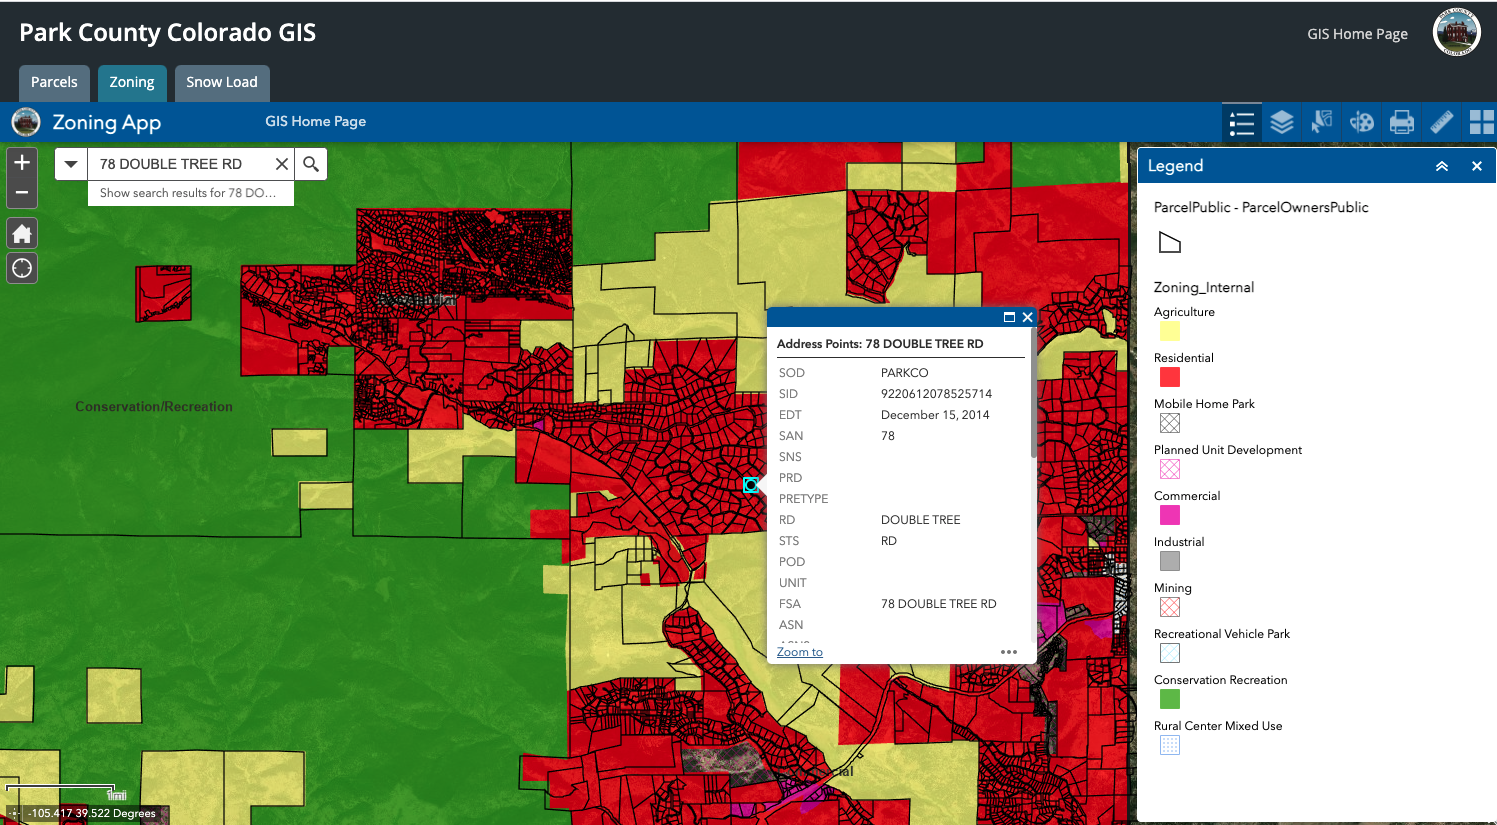
Task: Open the Draw palette widget
Action: point(1362,122)
